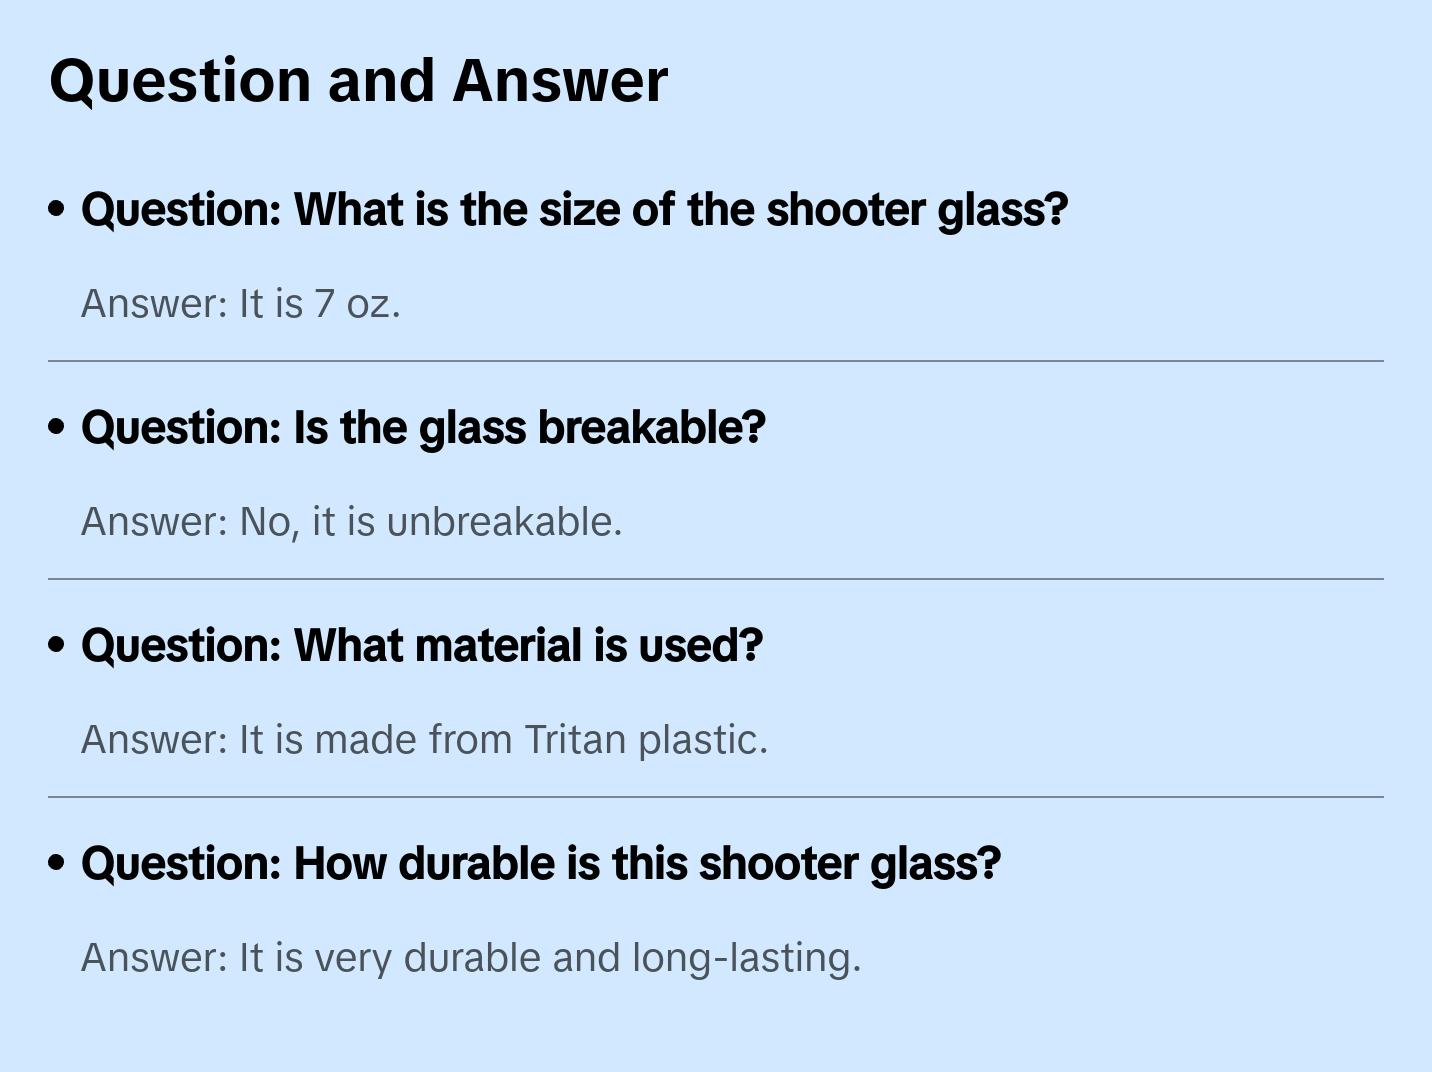Click the "Question and Answer" heading
This screenshot has height=1072, width=1432.
[358, 80]
